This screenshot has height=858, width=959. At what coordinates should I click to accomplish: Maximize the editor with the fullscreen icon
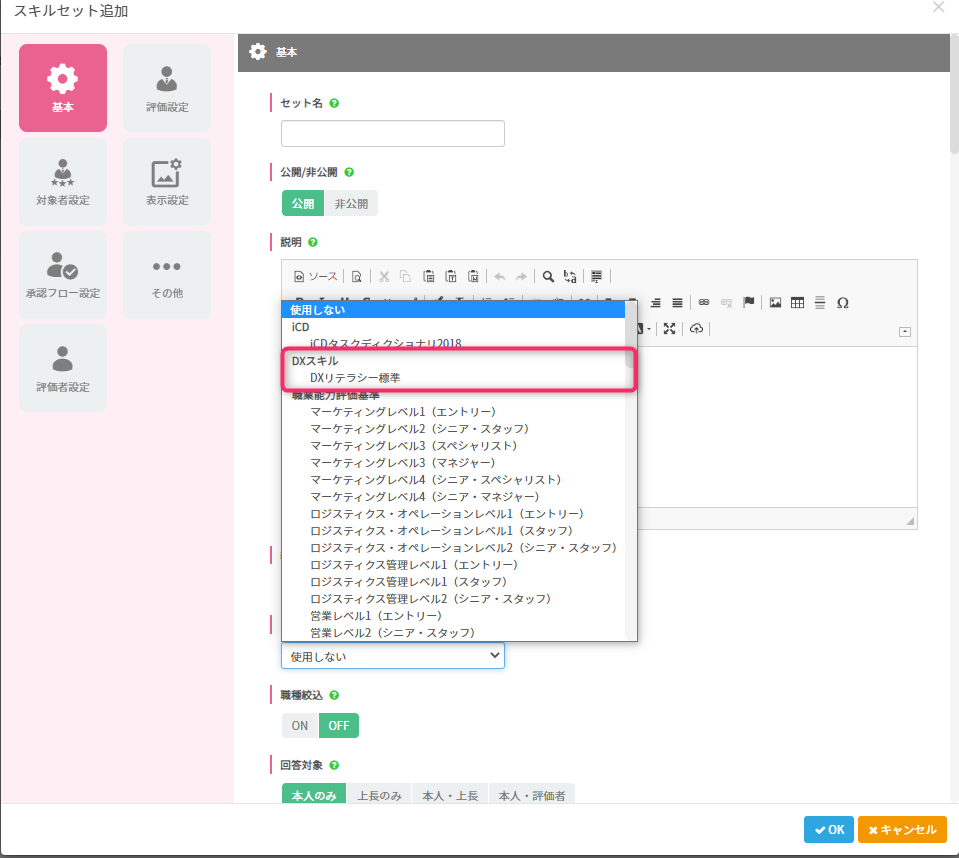[669, 329]
